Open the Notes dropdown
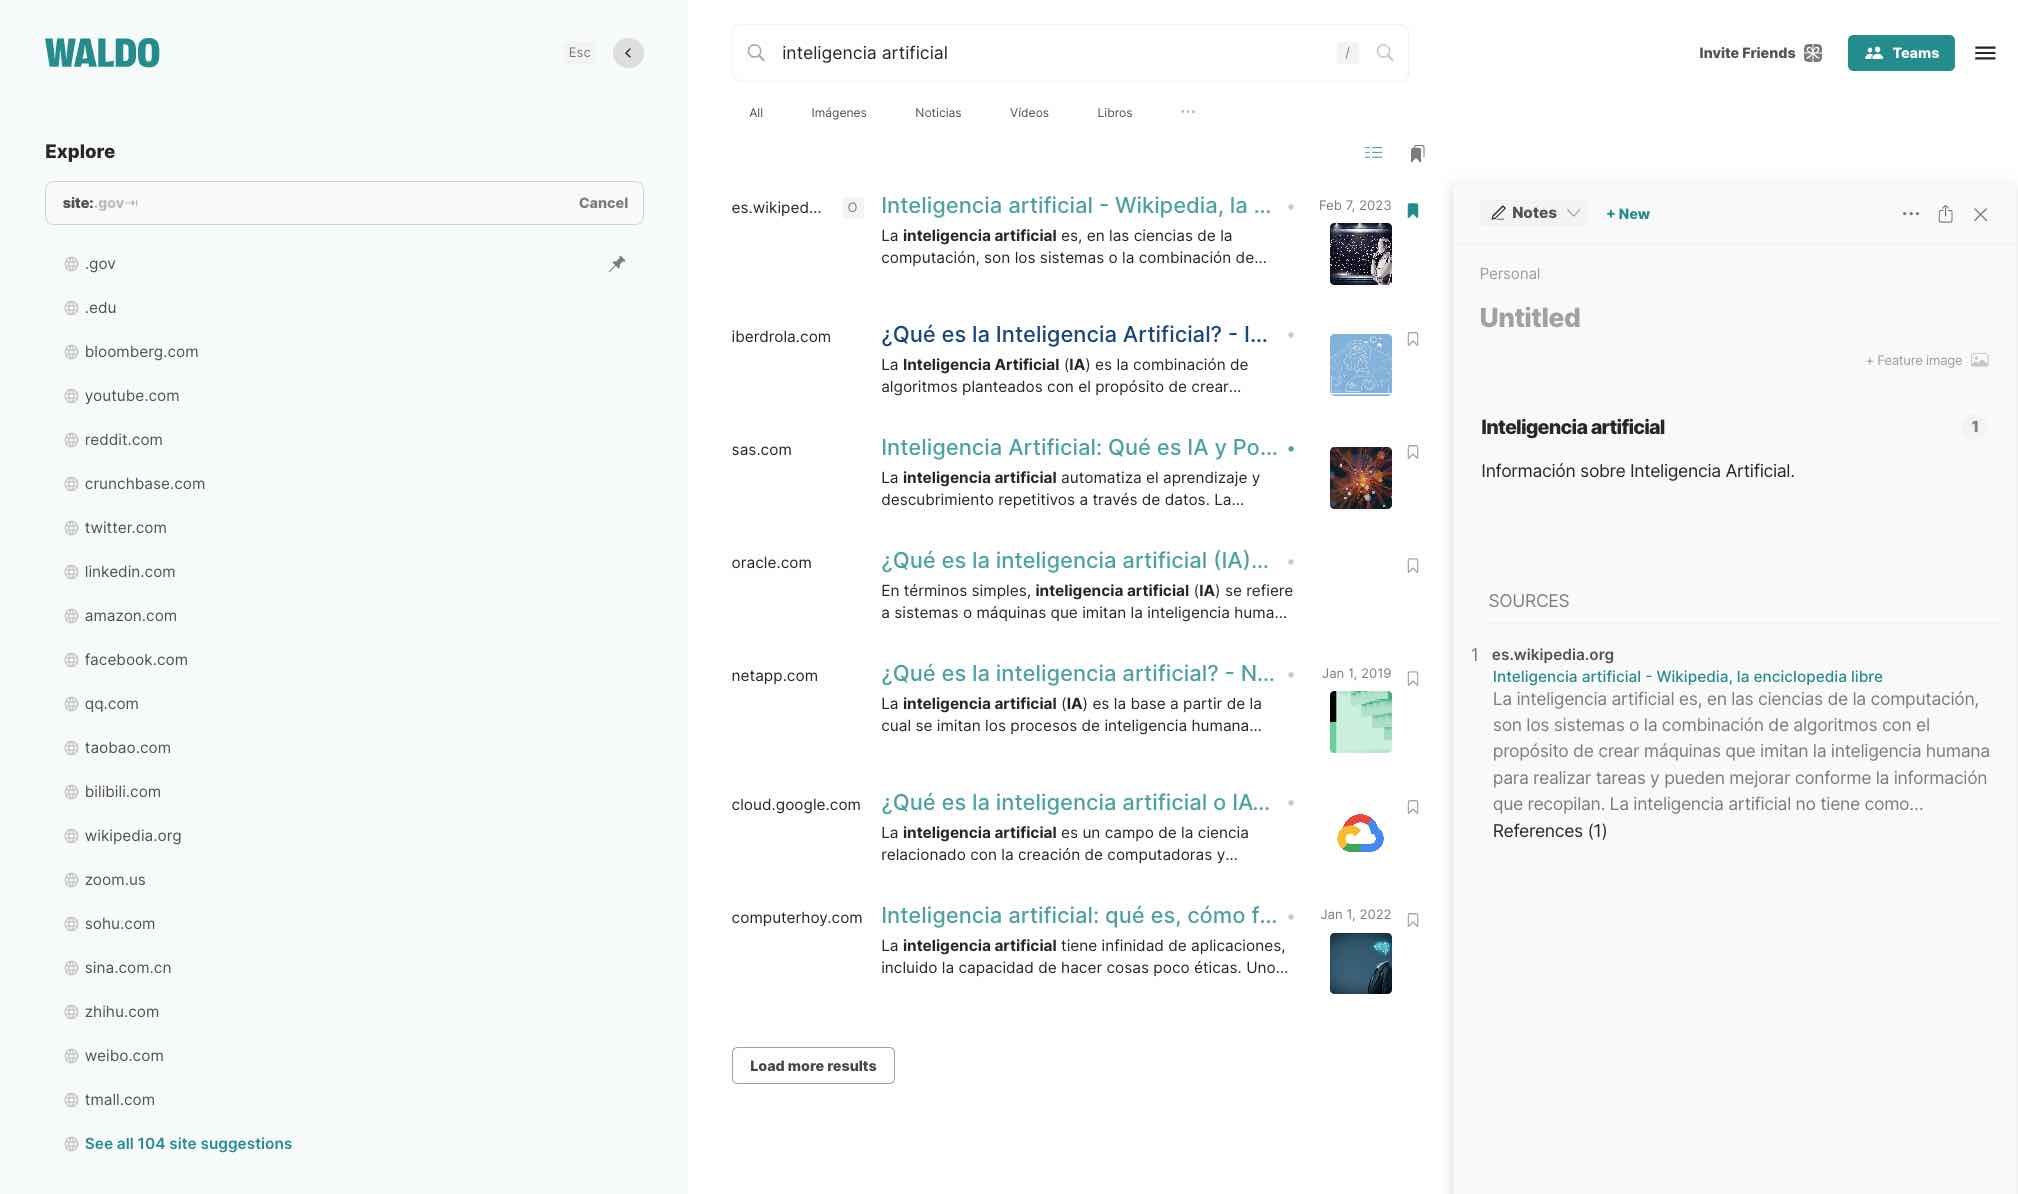 click(1534, 213)
